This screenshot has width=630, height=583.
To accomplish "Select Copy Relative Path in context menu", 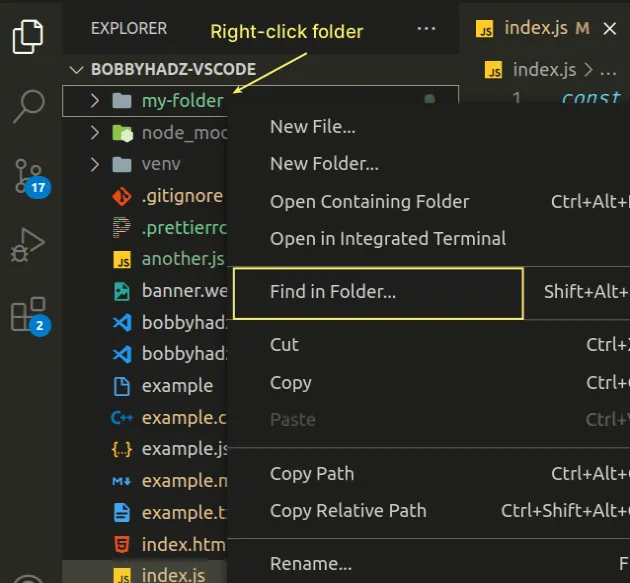I will point(348,511).
